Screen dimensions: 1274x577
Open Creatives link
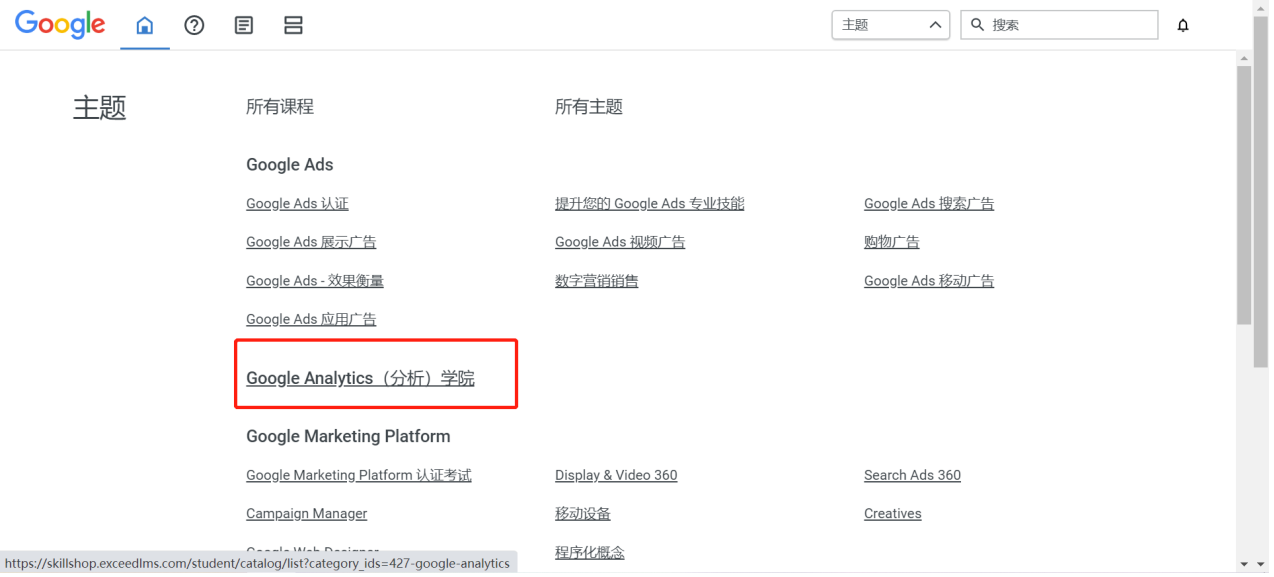(893, 514)
